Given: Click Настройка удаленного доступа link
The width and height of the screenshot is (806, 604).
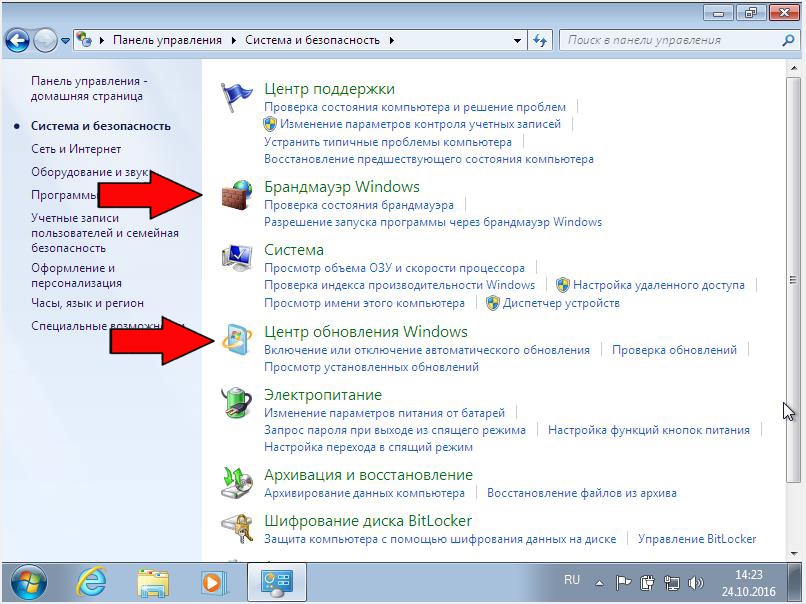Looking at the screenshot, I should (658, 285).
